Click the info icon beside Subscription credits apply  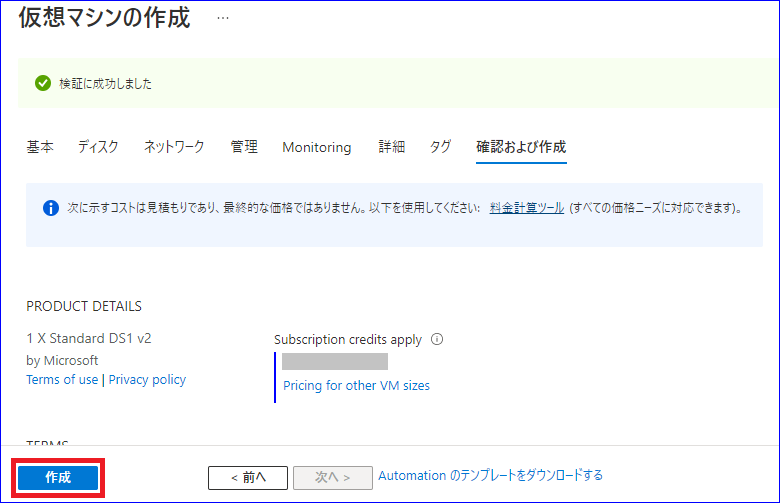pyautogui.click(x=437, y=339)
